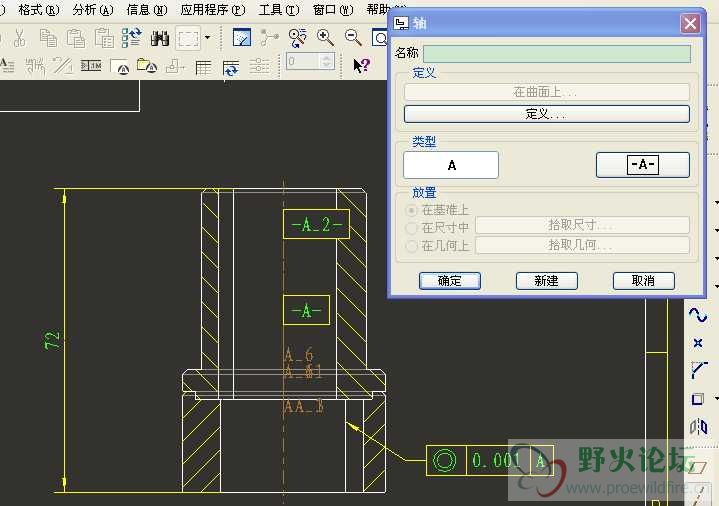Viewport: 719px width, 506px height.
Task: Open the Find binoculars tool
Action: pos(160,39)
